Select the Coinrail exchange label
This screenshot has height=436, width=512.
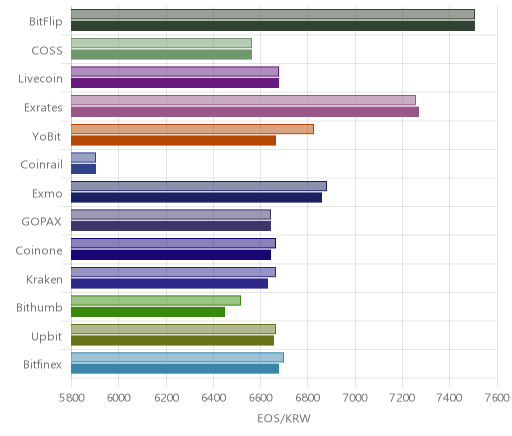tap(41, 165)
